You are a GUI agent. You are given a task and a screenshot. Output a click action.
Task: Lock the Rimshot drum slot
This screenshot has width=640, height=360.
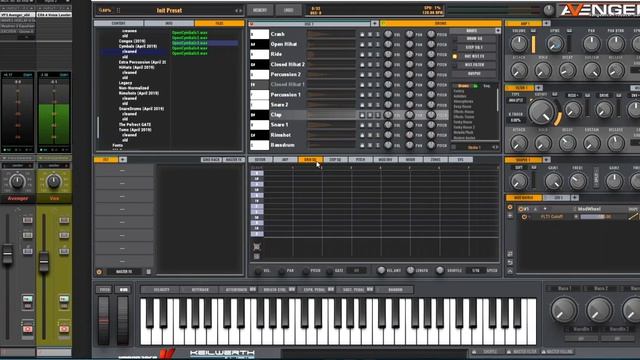point(362,135)
